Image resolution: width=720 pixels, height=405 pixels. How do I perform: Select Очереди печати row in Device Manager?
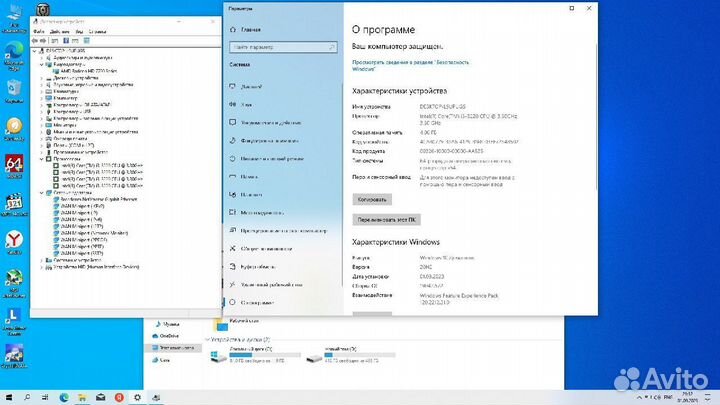click(x=67, y=139)
